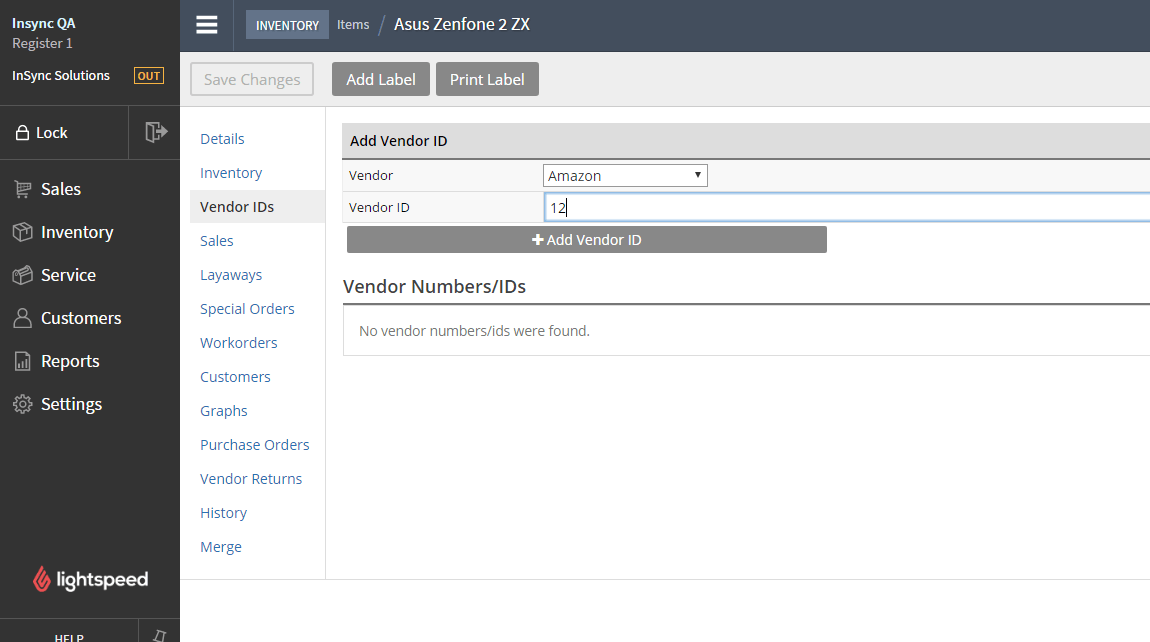Click the 'No vendor numbers/ids were found' message

[474, 331]
